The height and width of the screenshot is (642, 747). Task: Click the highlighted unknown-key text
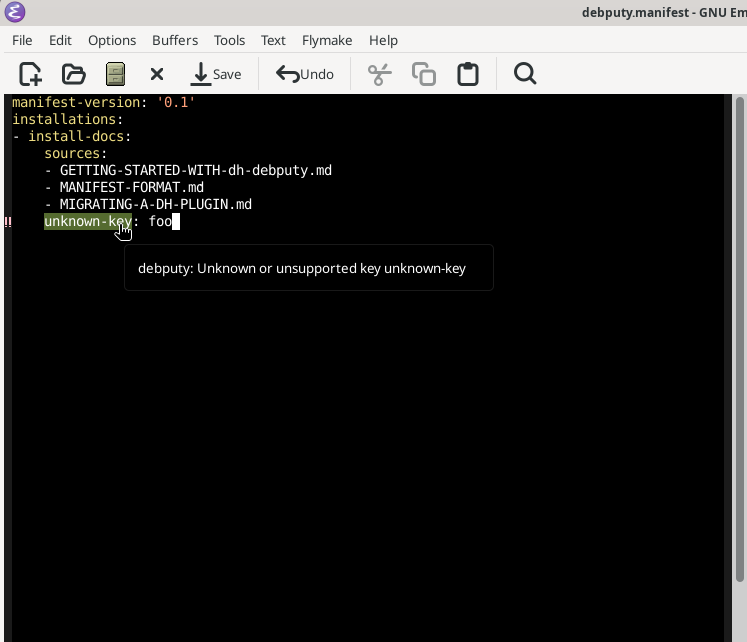click(x=88, y=221)
